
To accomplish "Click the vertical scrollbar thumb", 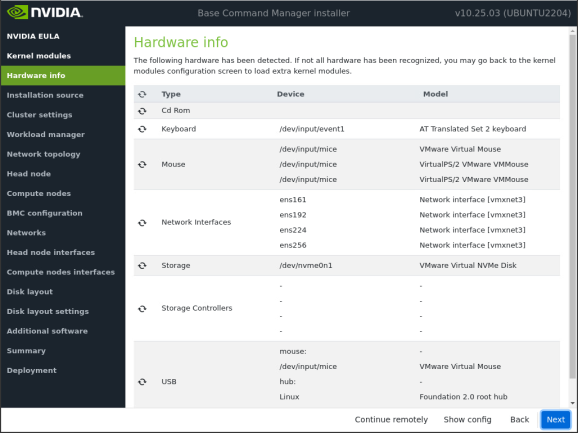I will [x=572, y=206].
